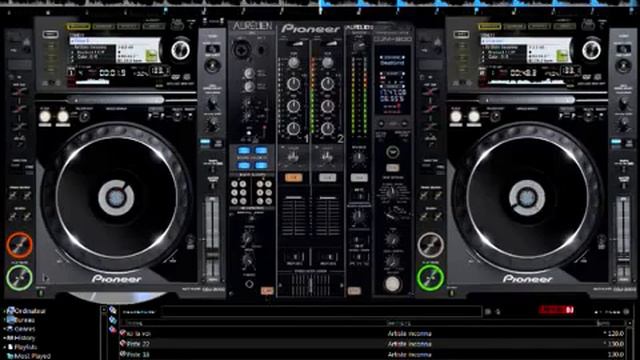This screenshot has height=360, width=640.
Task: Toggle left deck blue vinyl jog mode button
Action: [205, 142]
